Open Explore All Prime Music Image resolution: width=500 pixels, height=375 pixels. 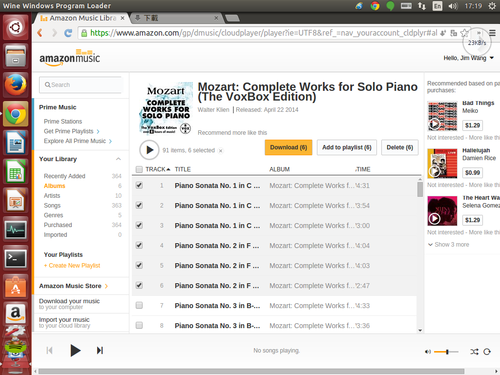[78, 141]
